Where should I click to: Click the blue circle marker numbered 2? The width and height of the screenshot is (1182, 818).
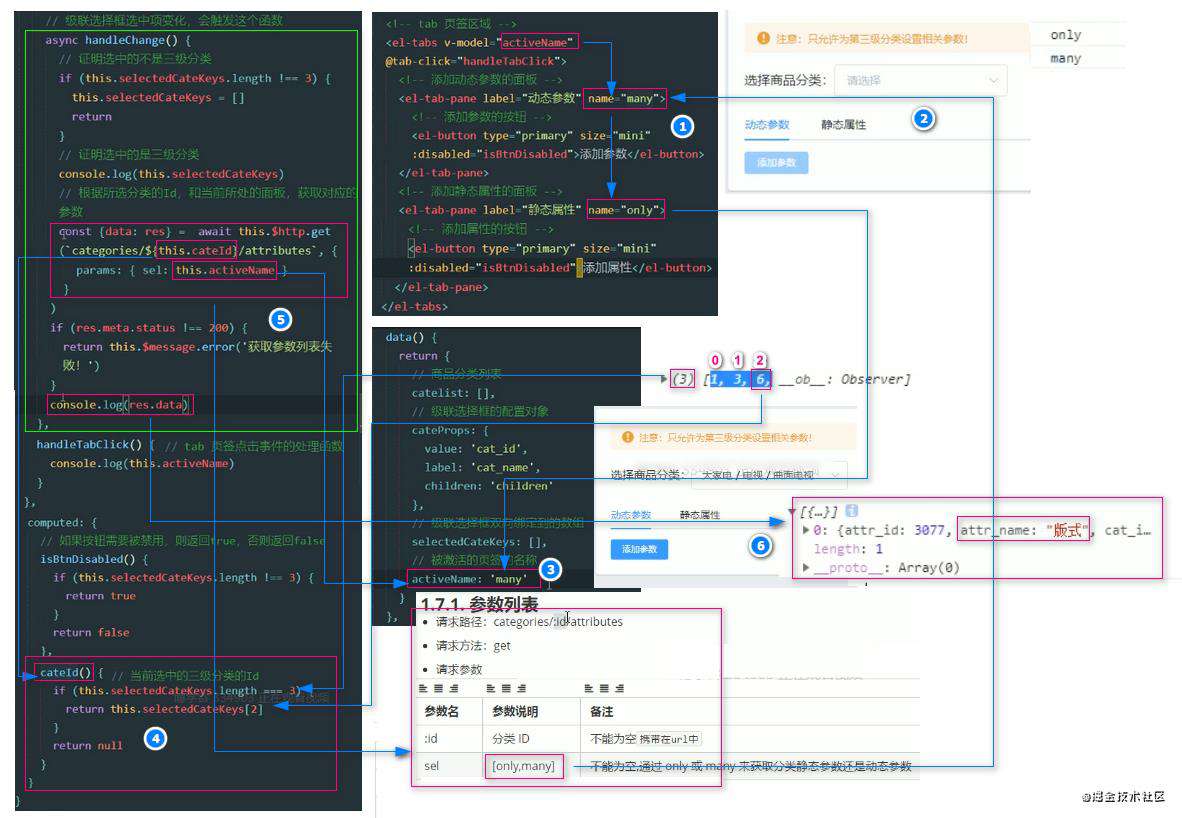point(923,119)
